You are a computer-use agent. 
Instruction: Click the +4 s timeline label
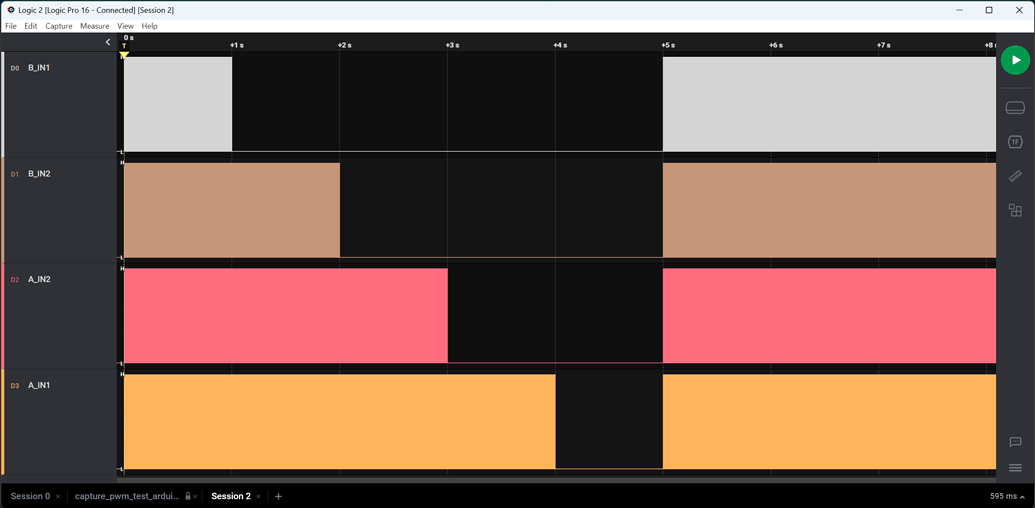coord(560,45)
